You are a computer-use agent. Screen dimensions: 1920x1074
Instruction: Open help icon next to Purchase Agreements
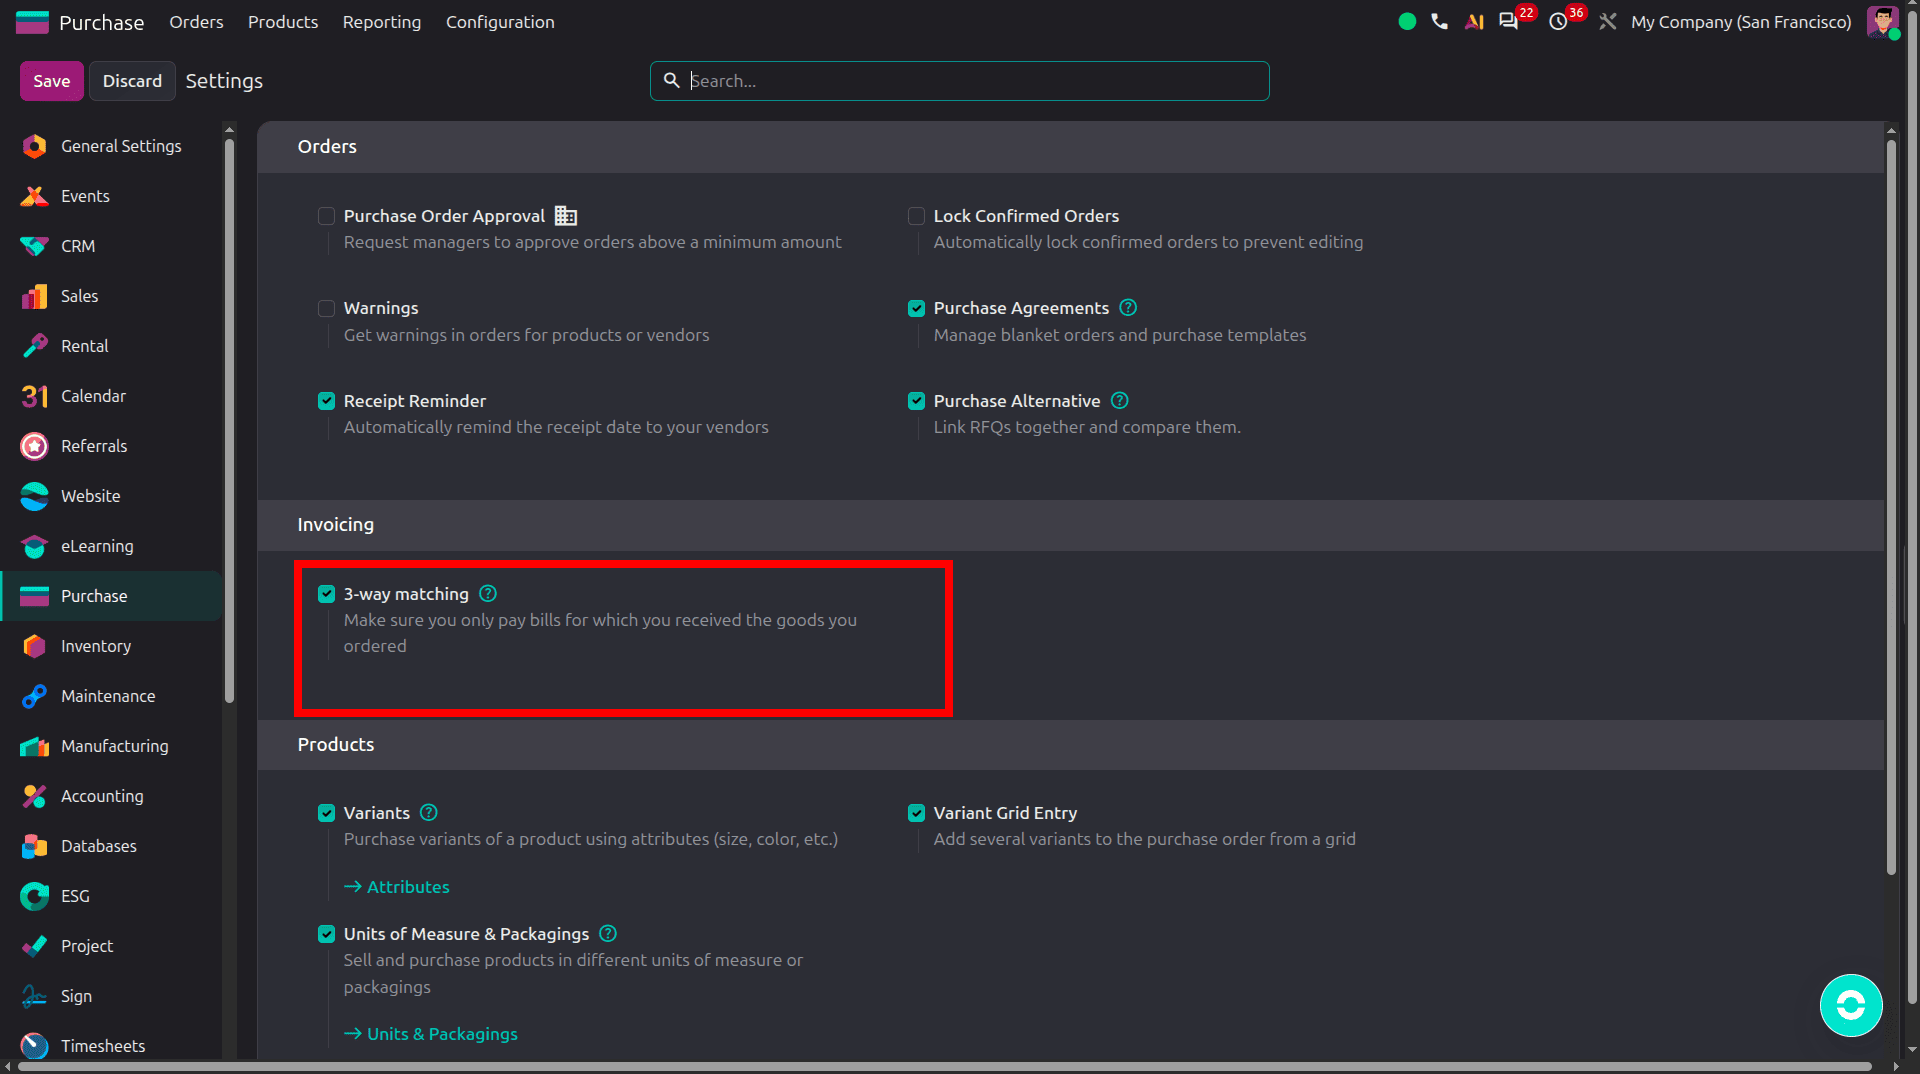[1128, 307]
